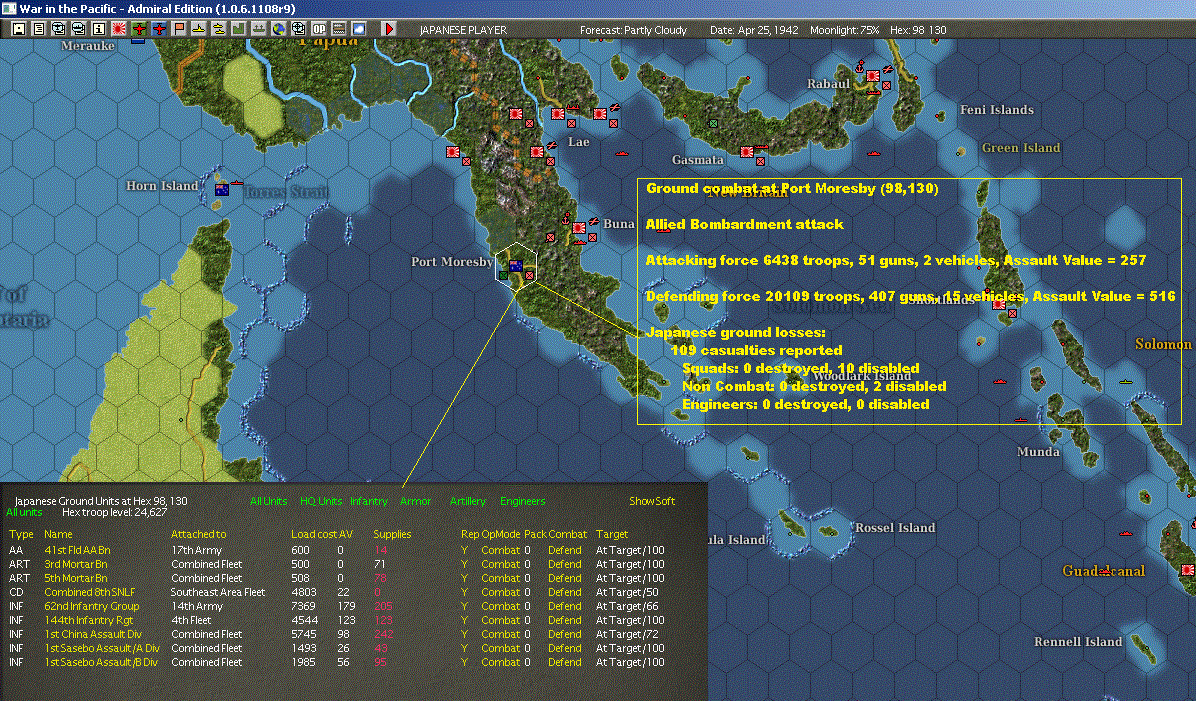This screenshot has height=701, width=1196.
Task: Click the 'Forecast: Partly Cloudy' status text
Action: pos(633,30)
